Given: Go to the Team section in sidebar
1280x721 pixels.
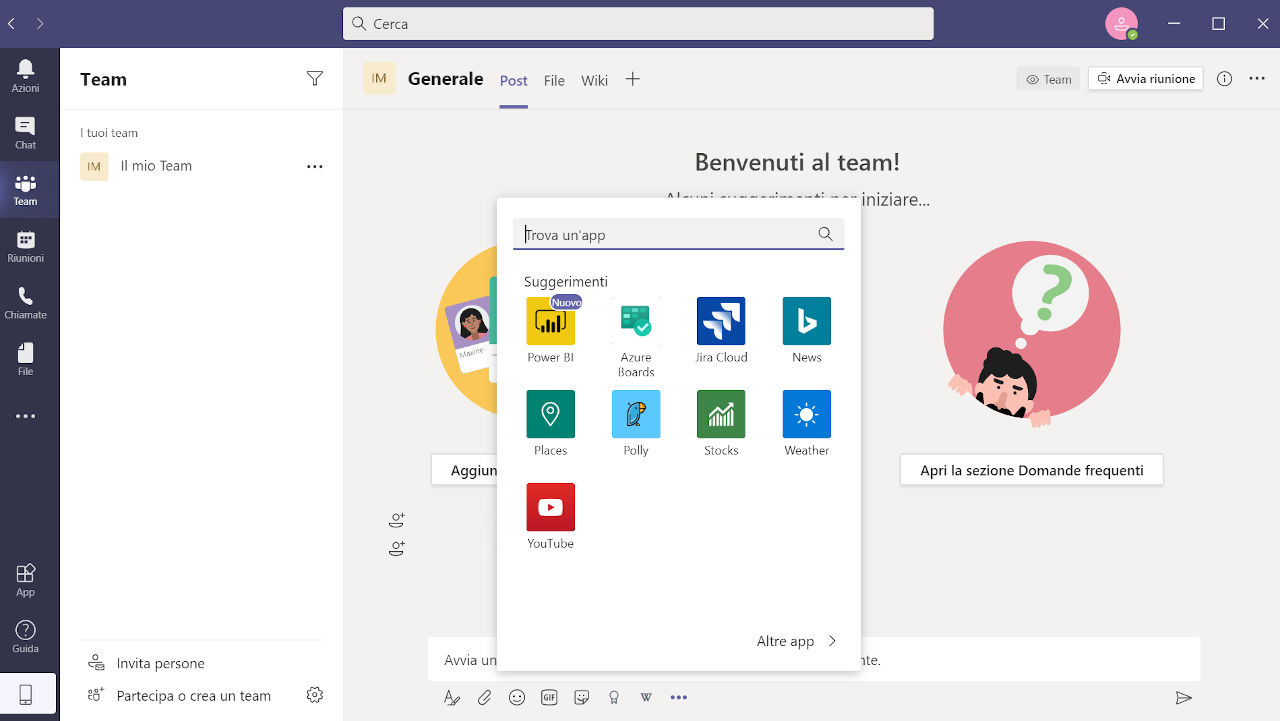Looking at the screenshot, I should tap(26, 188).
